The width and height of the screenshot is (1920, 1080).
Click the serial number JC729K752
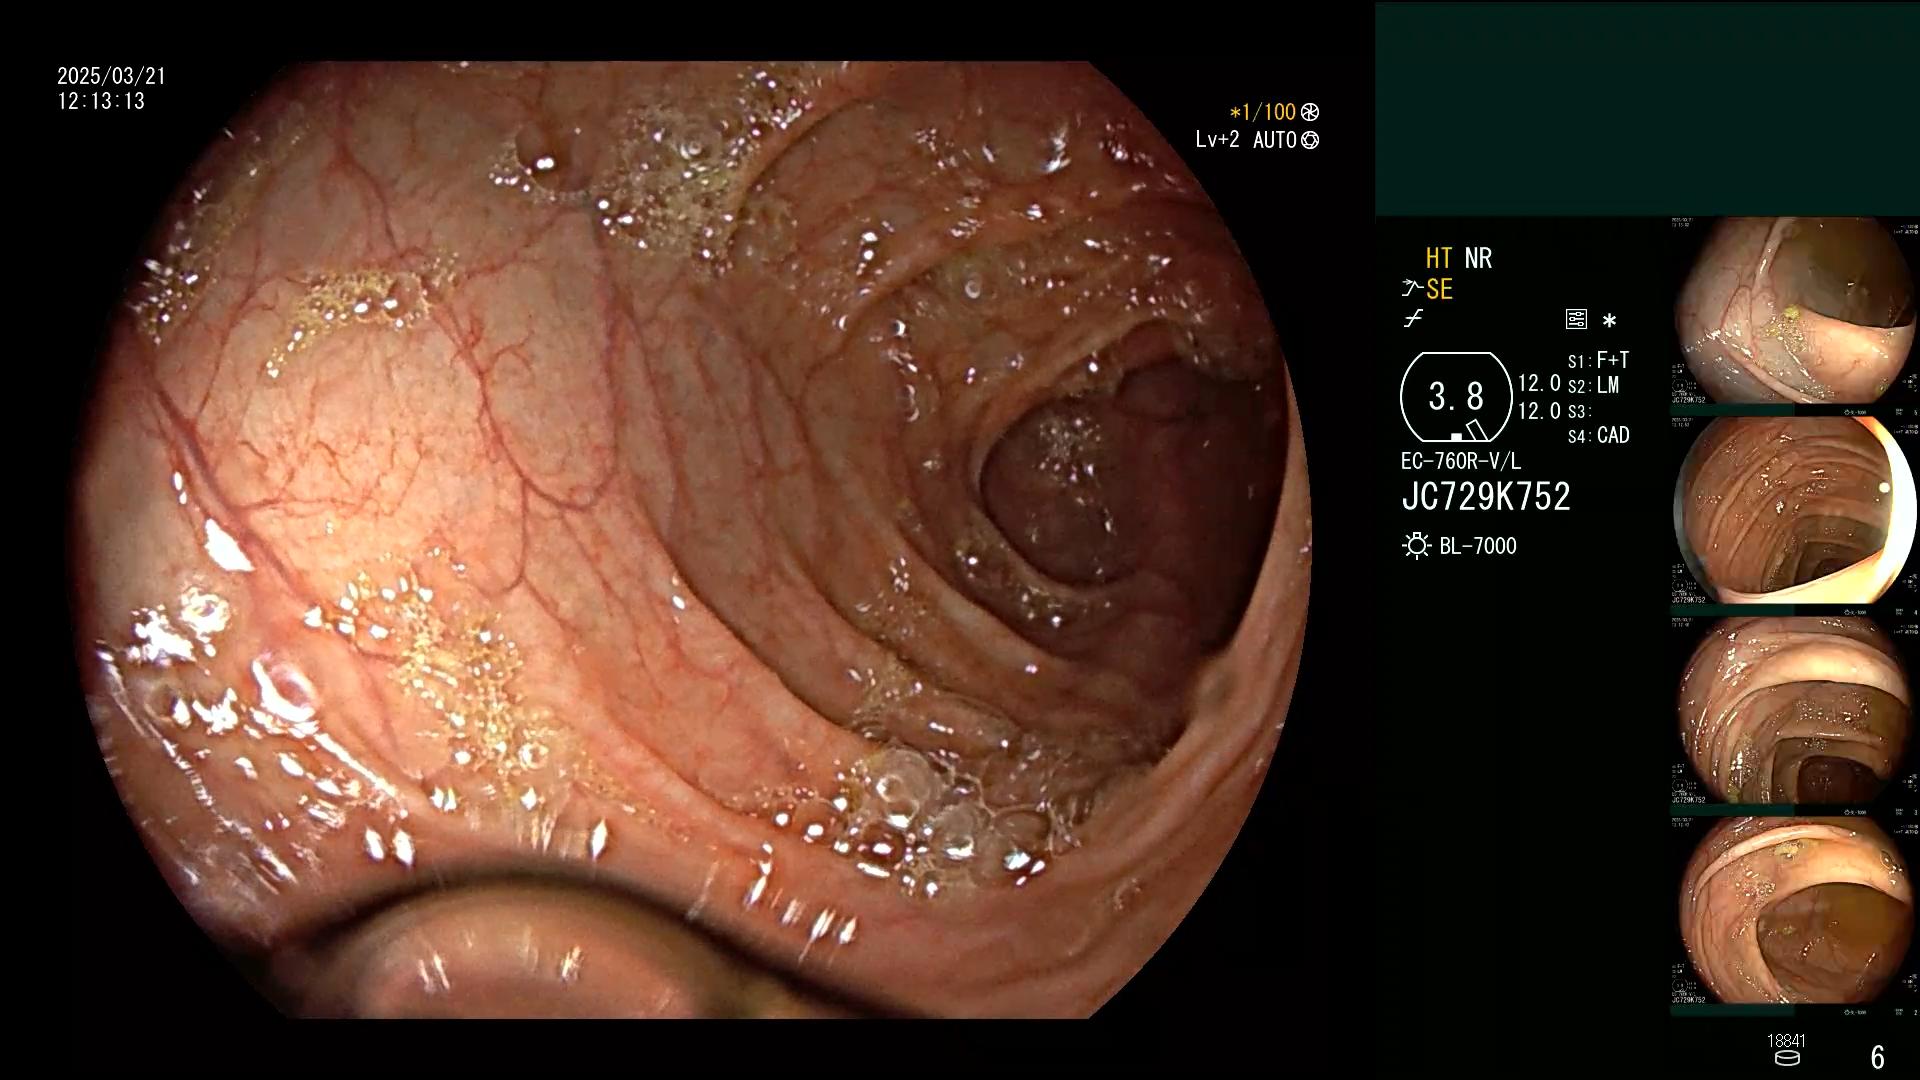point(1486,497)
